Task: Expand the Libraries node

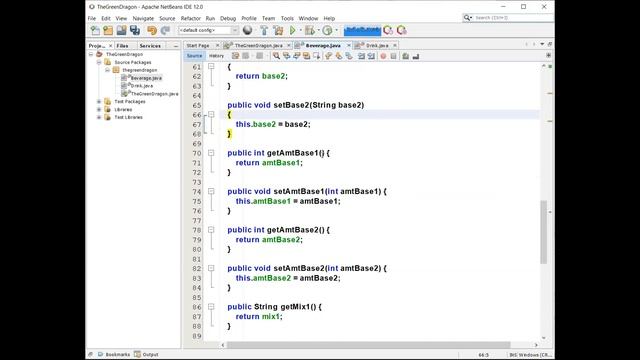Action: (x=99, y=109)
